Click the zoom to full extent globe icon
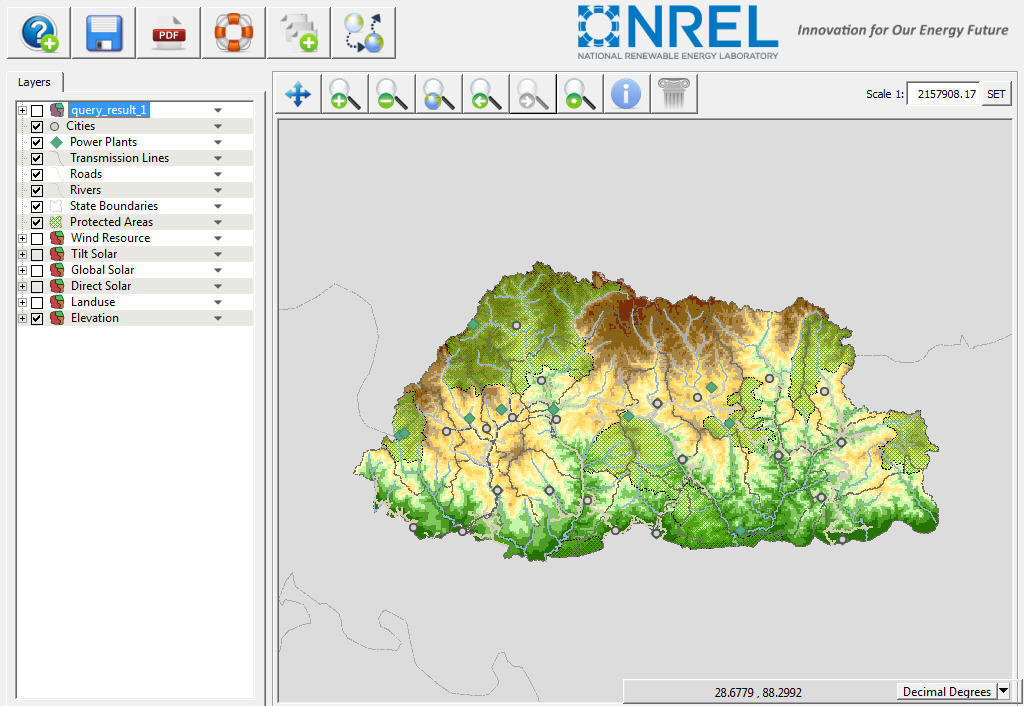Viewport: 1024px width, 706px height. pos(437,93)
